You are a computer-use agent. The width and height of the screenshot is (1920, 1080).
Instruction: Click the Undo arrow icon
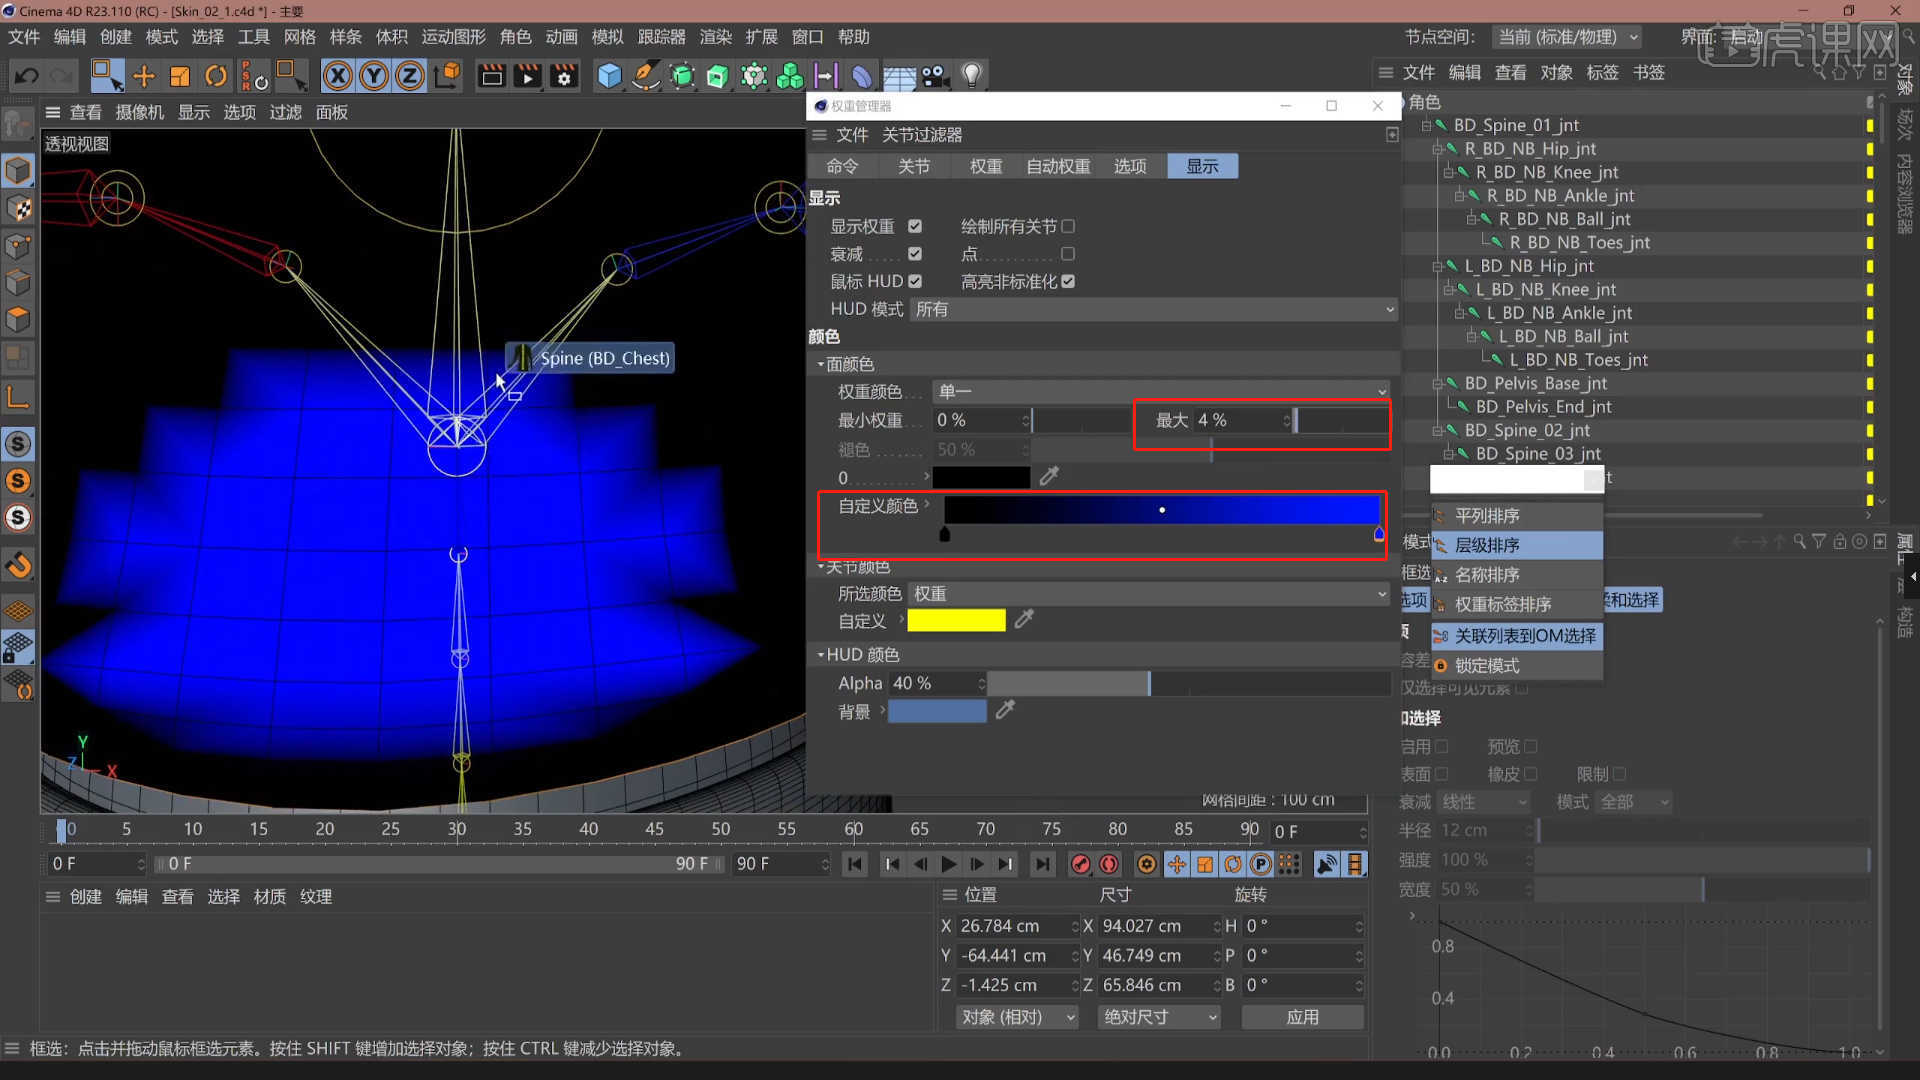[x=27, y=76]
